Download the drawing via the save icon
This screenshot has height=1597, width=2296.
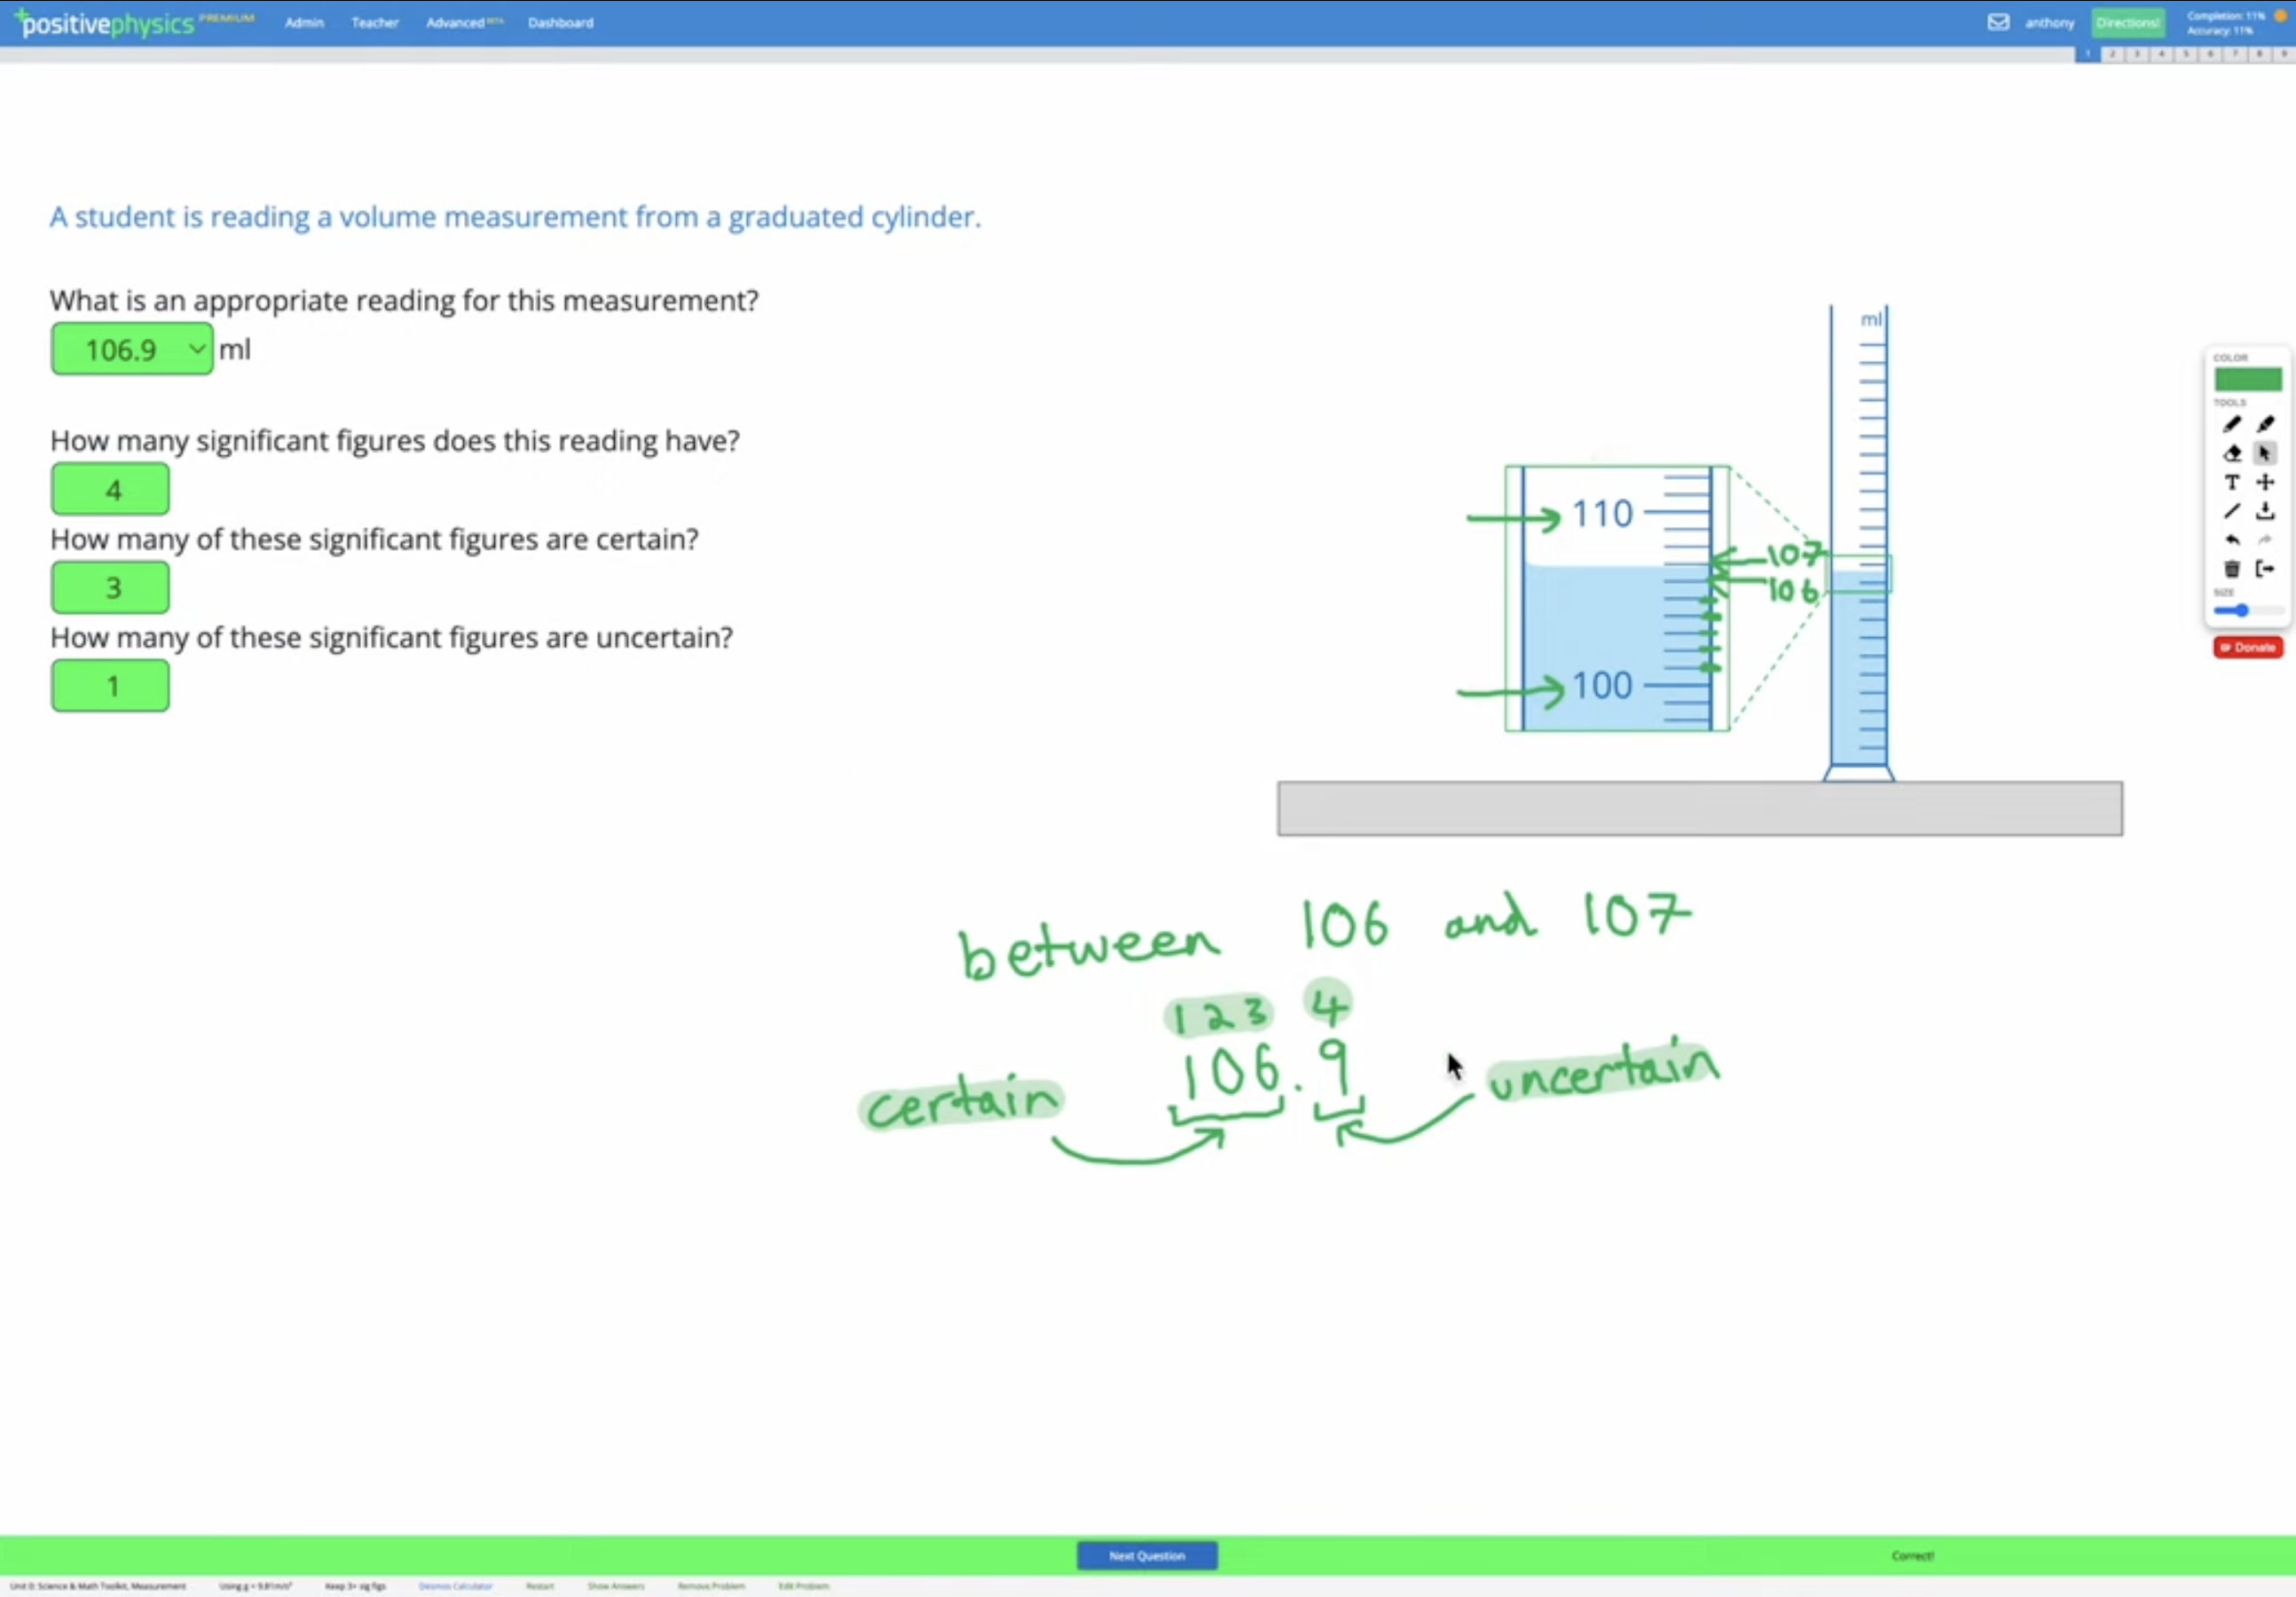pos(2265,511)
